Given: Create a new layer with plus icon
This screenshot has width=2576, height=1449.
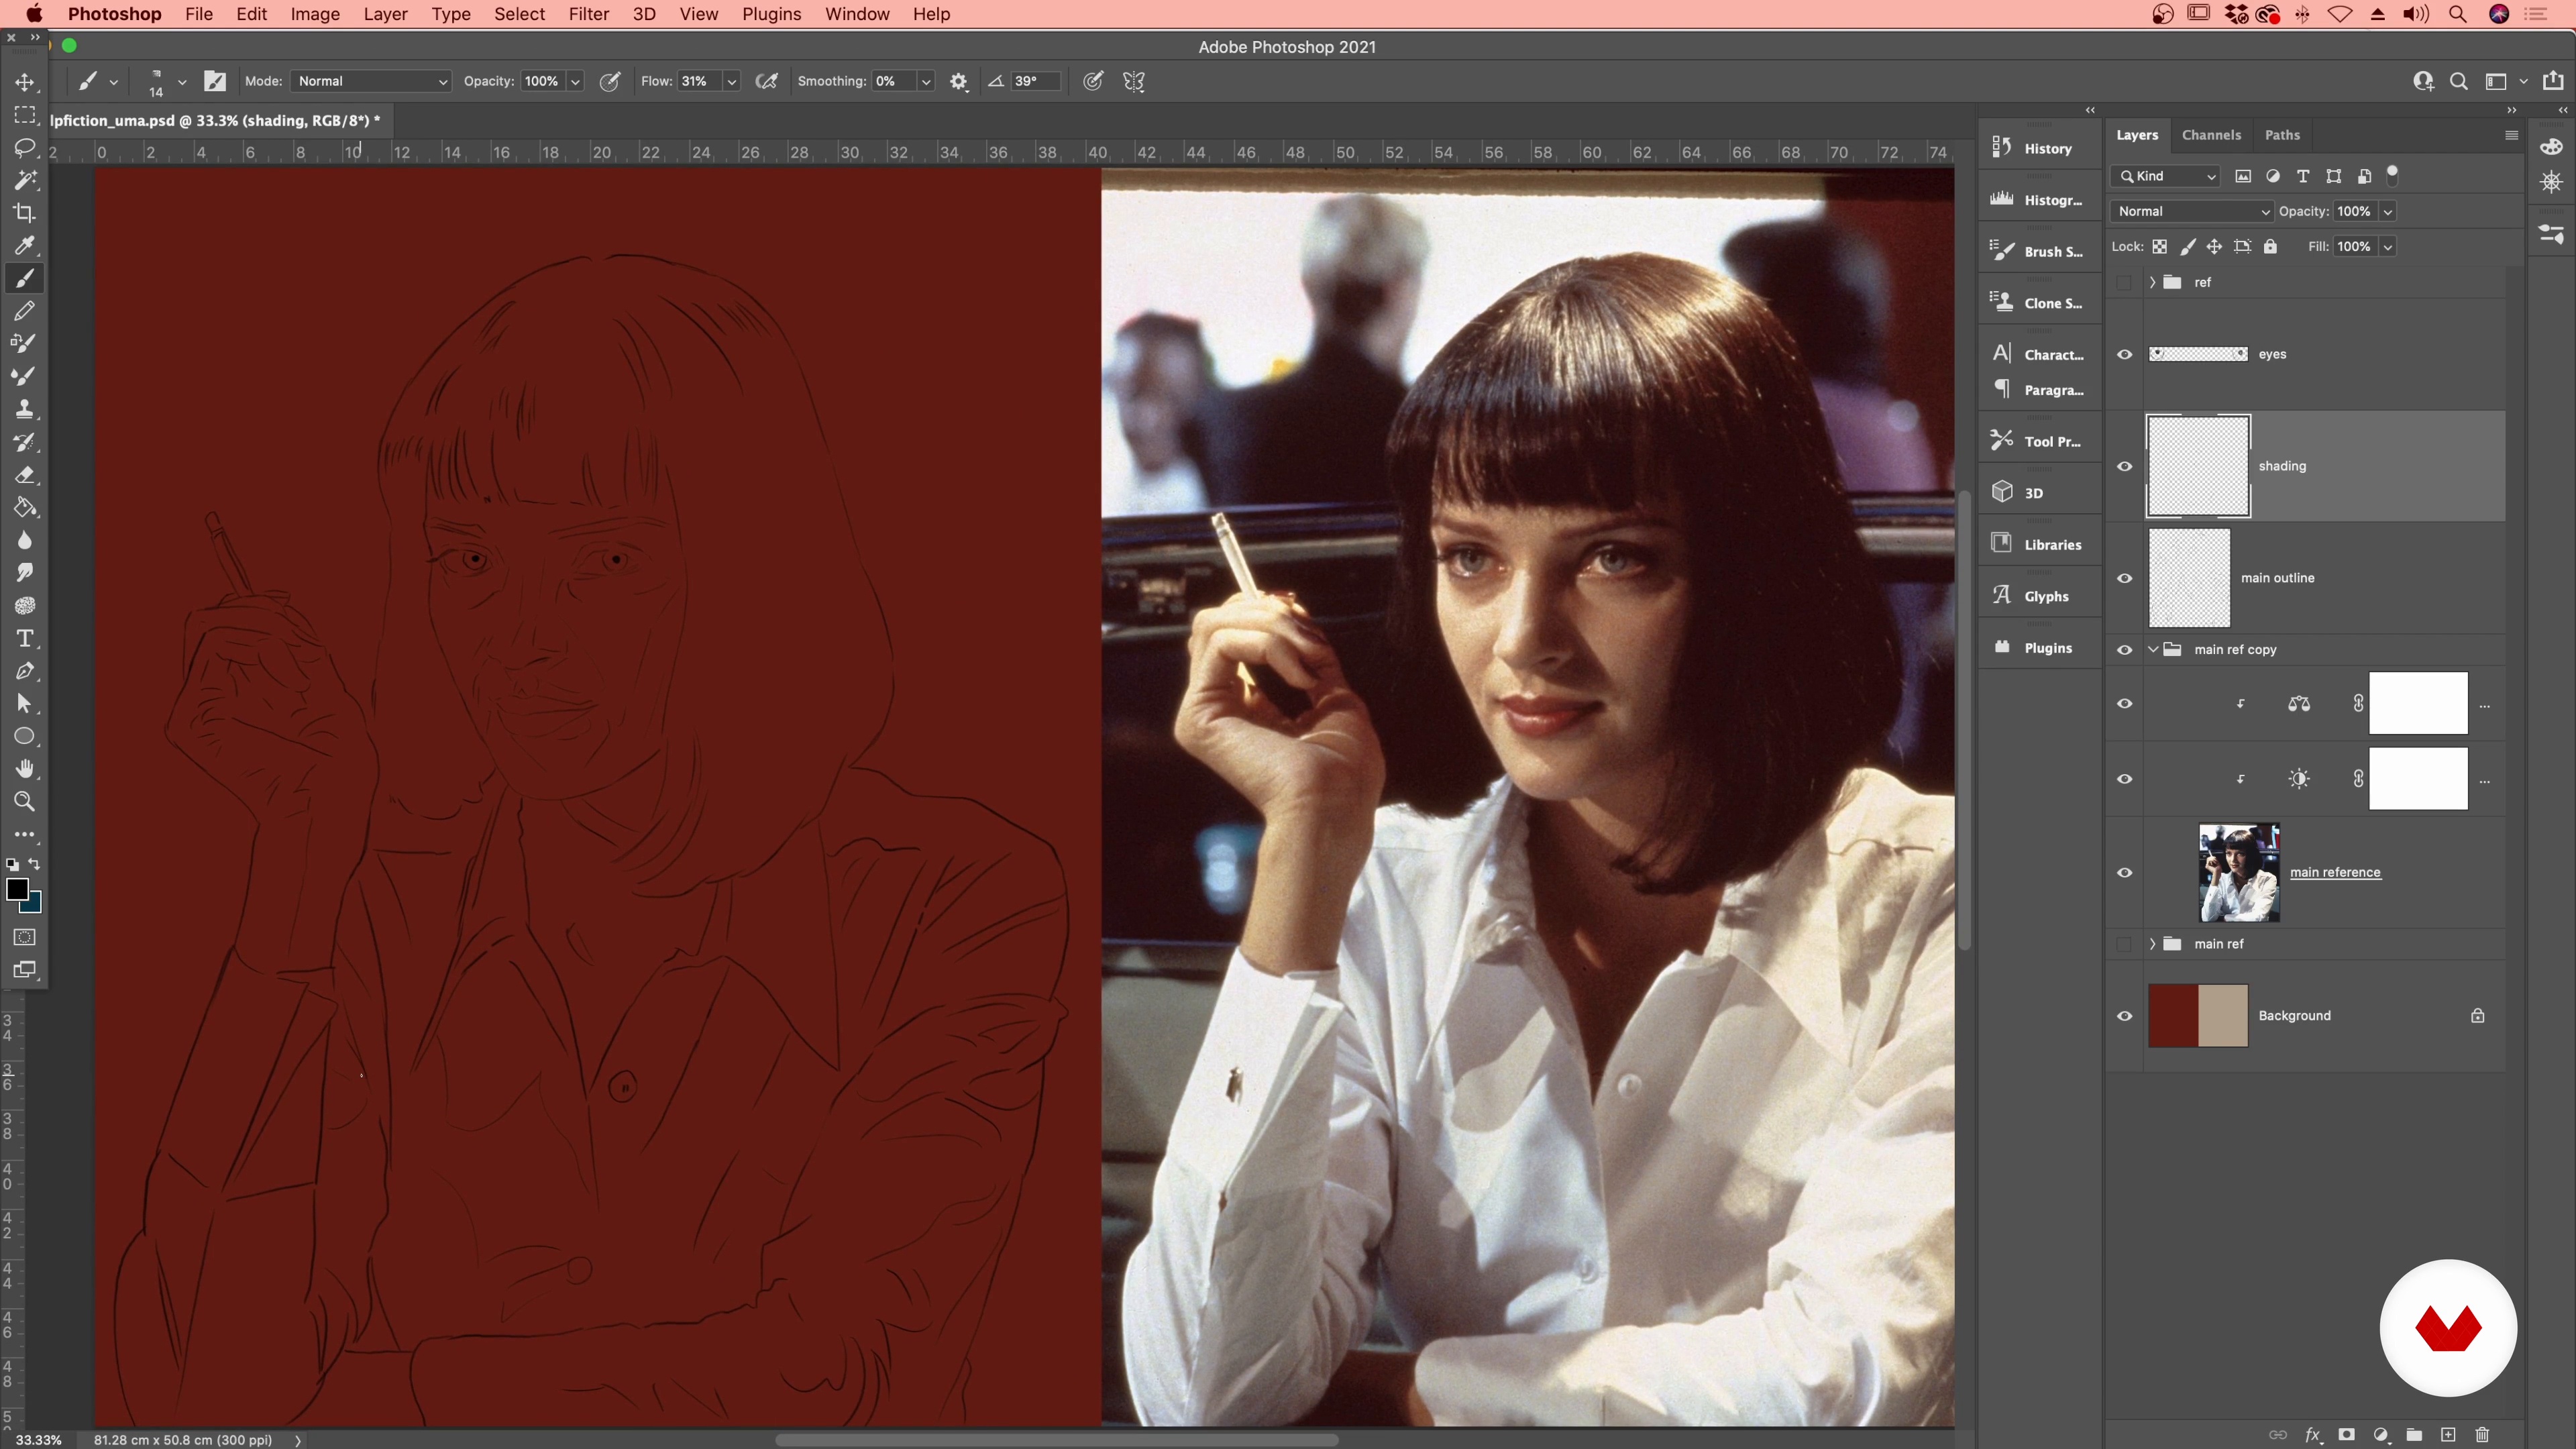Looking at the screenshot, I should pyautogui.click(x=2448, y=1435).
